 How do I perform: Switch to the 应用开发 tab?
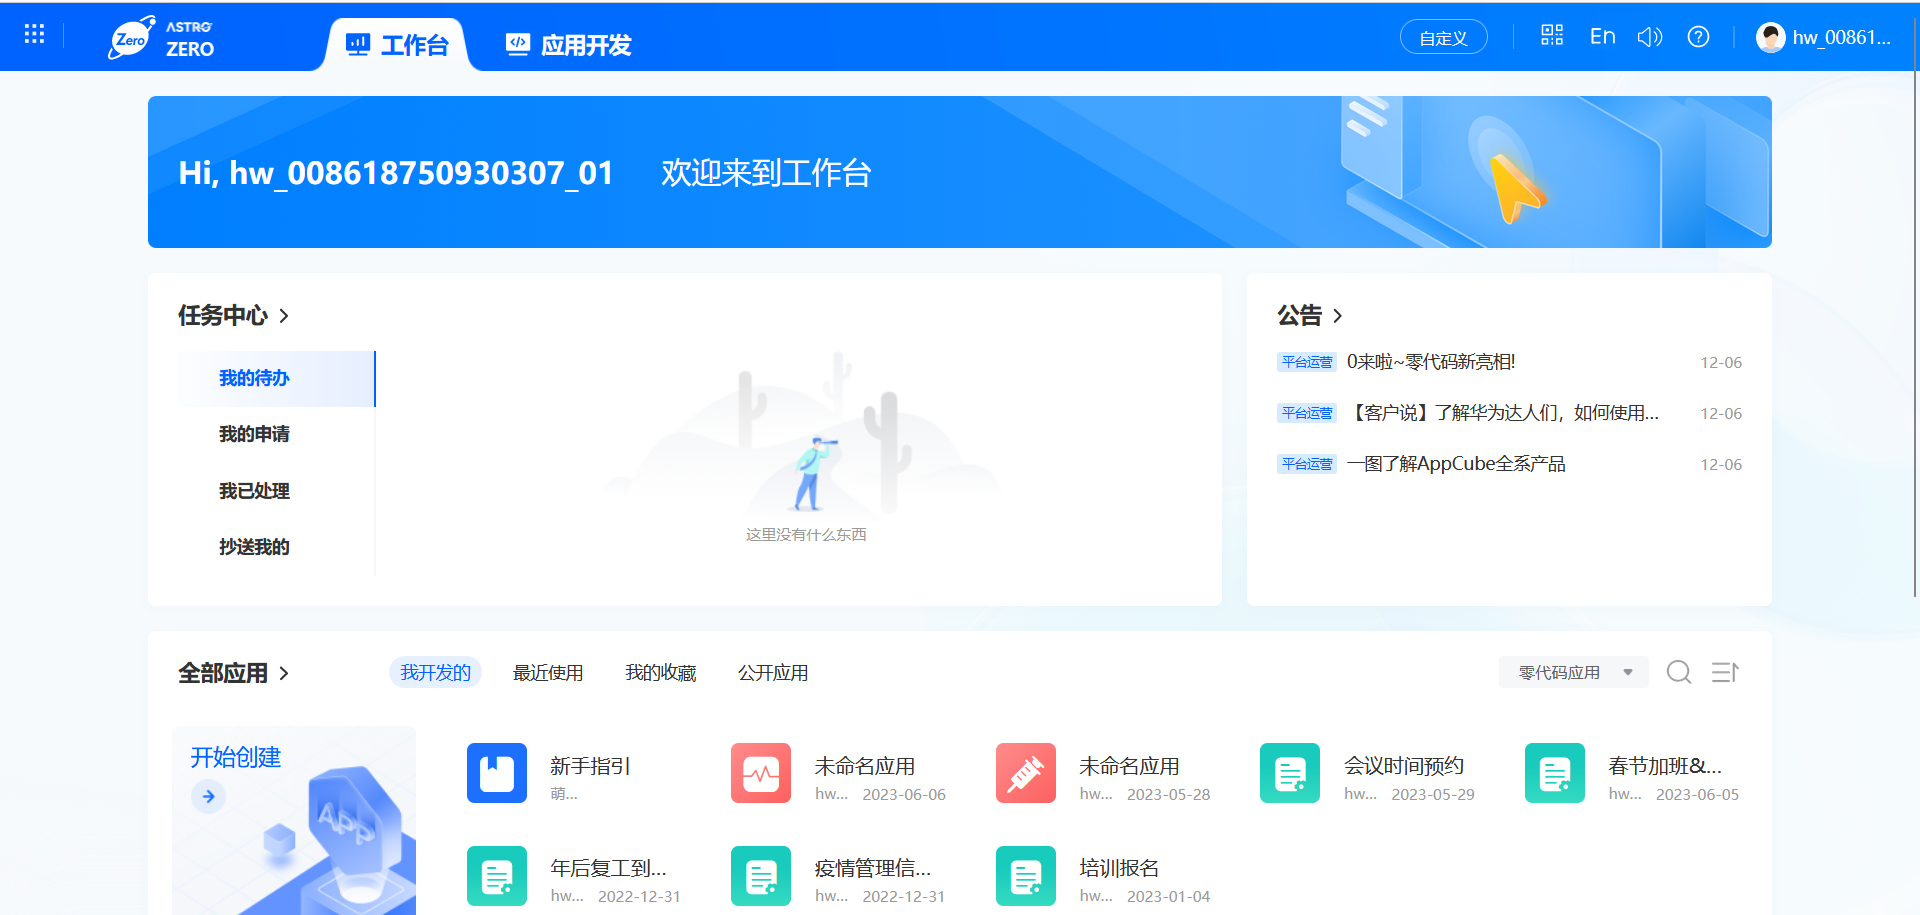[x=567, y=42]
